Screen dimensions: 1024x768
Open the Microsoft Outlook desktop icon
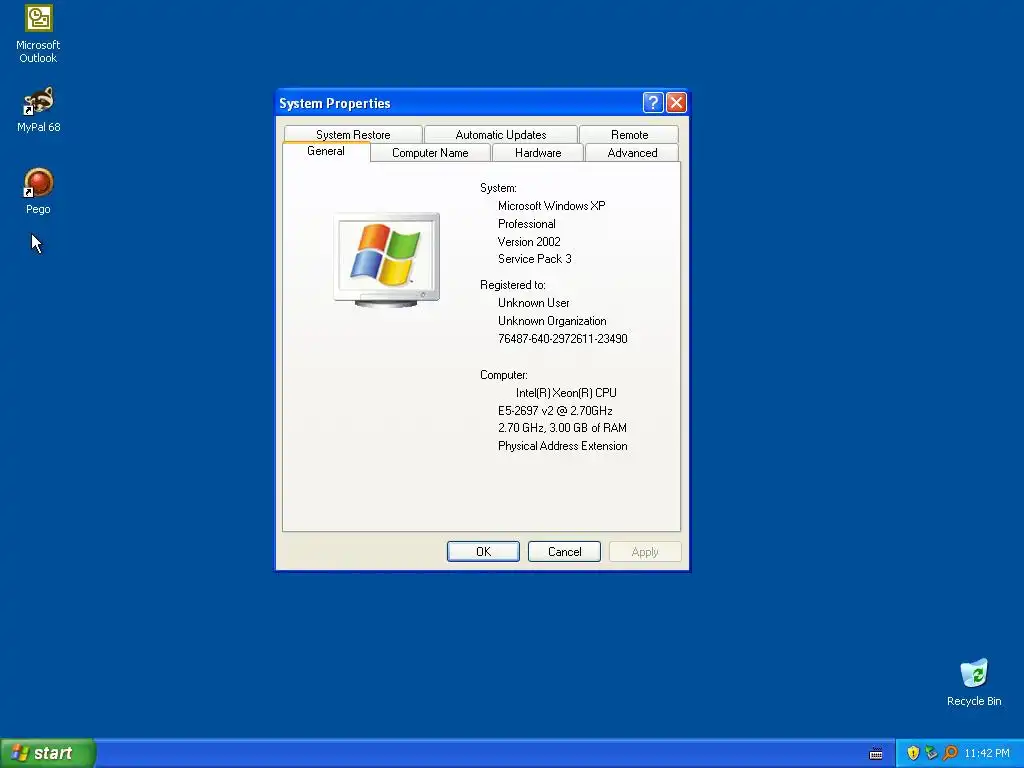(x=38, y=34)
